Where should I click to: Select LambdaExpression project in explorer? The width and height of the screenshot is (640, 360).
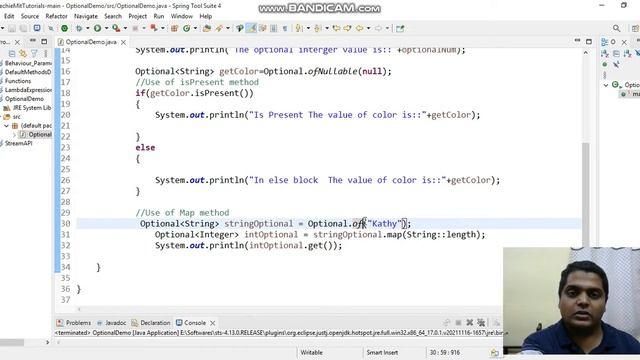28,90
